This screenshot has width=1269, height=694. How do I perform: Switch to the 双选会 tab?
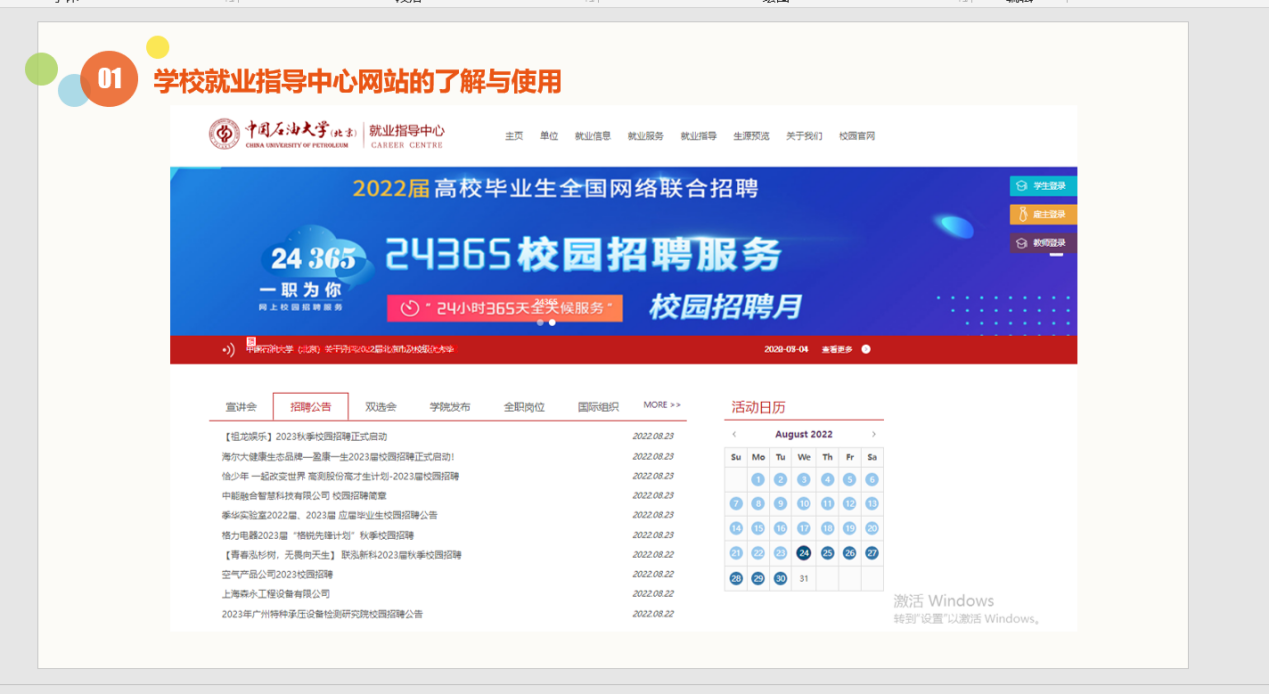click(x=380, y=407)
